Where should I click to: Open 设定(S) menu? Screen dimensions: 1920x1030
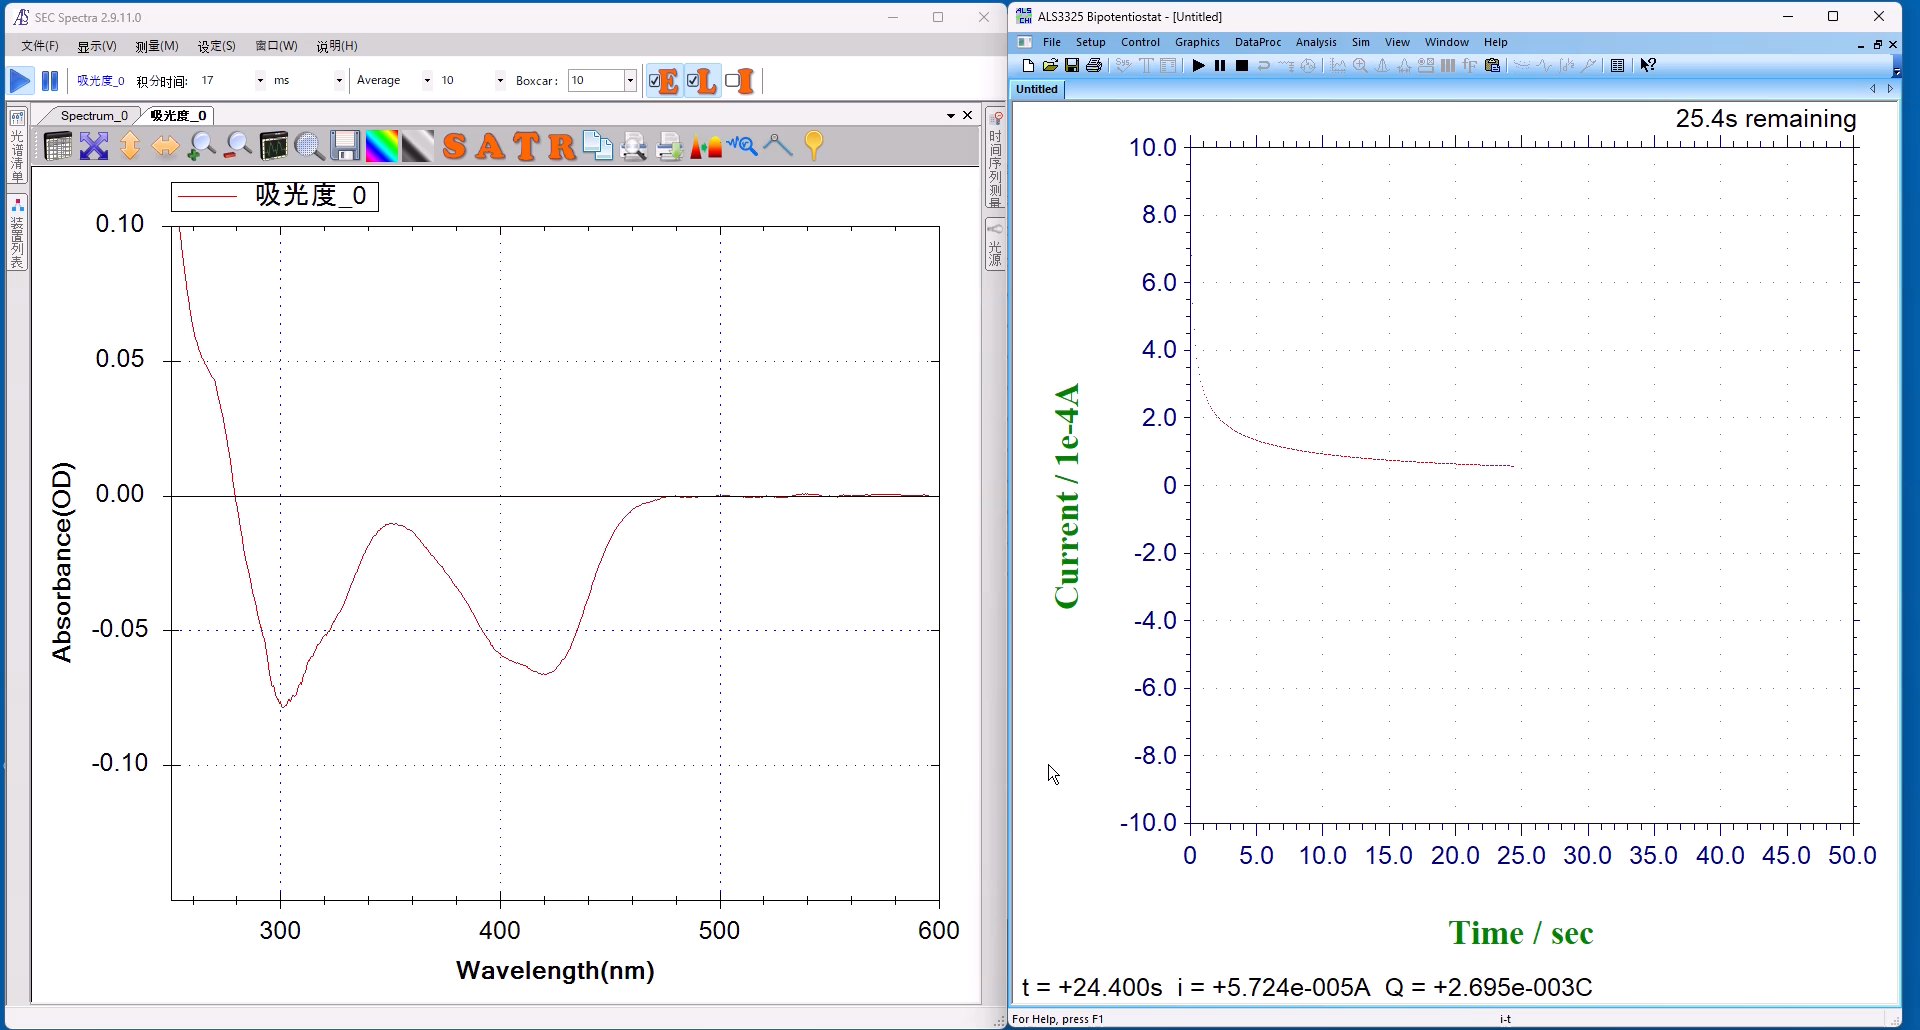click(x=217, y=46)
